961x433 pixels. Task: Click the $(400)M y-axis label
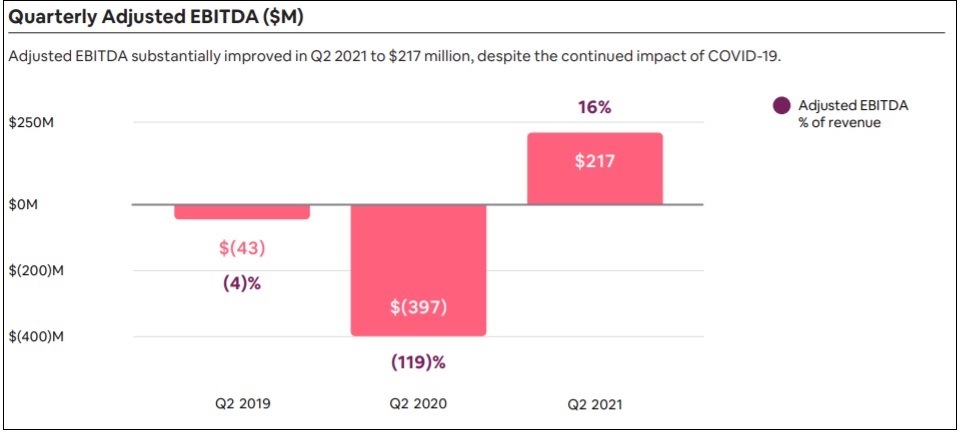point(36,336)
